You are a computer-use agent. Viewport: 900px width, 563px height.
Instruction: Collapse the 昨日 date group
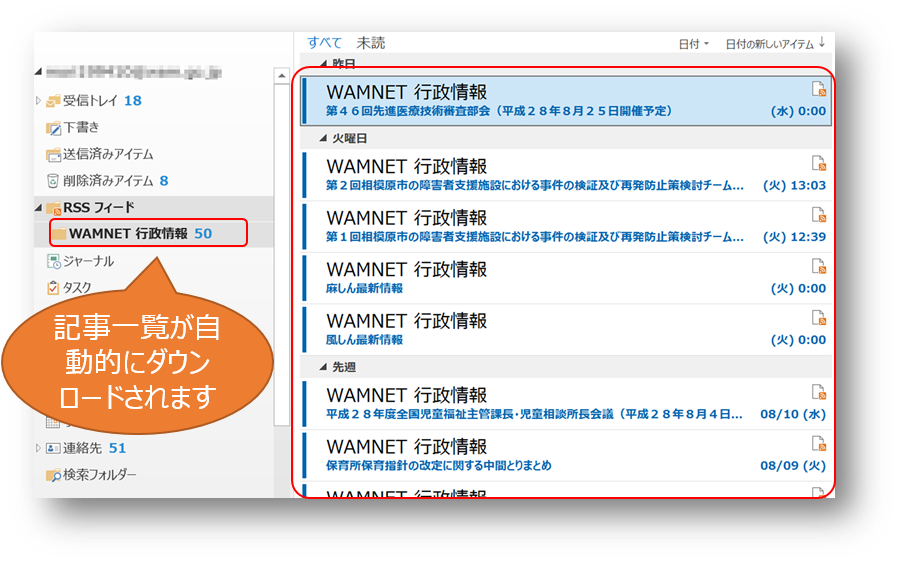click(x=324, y=63)
